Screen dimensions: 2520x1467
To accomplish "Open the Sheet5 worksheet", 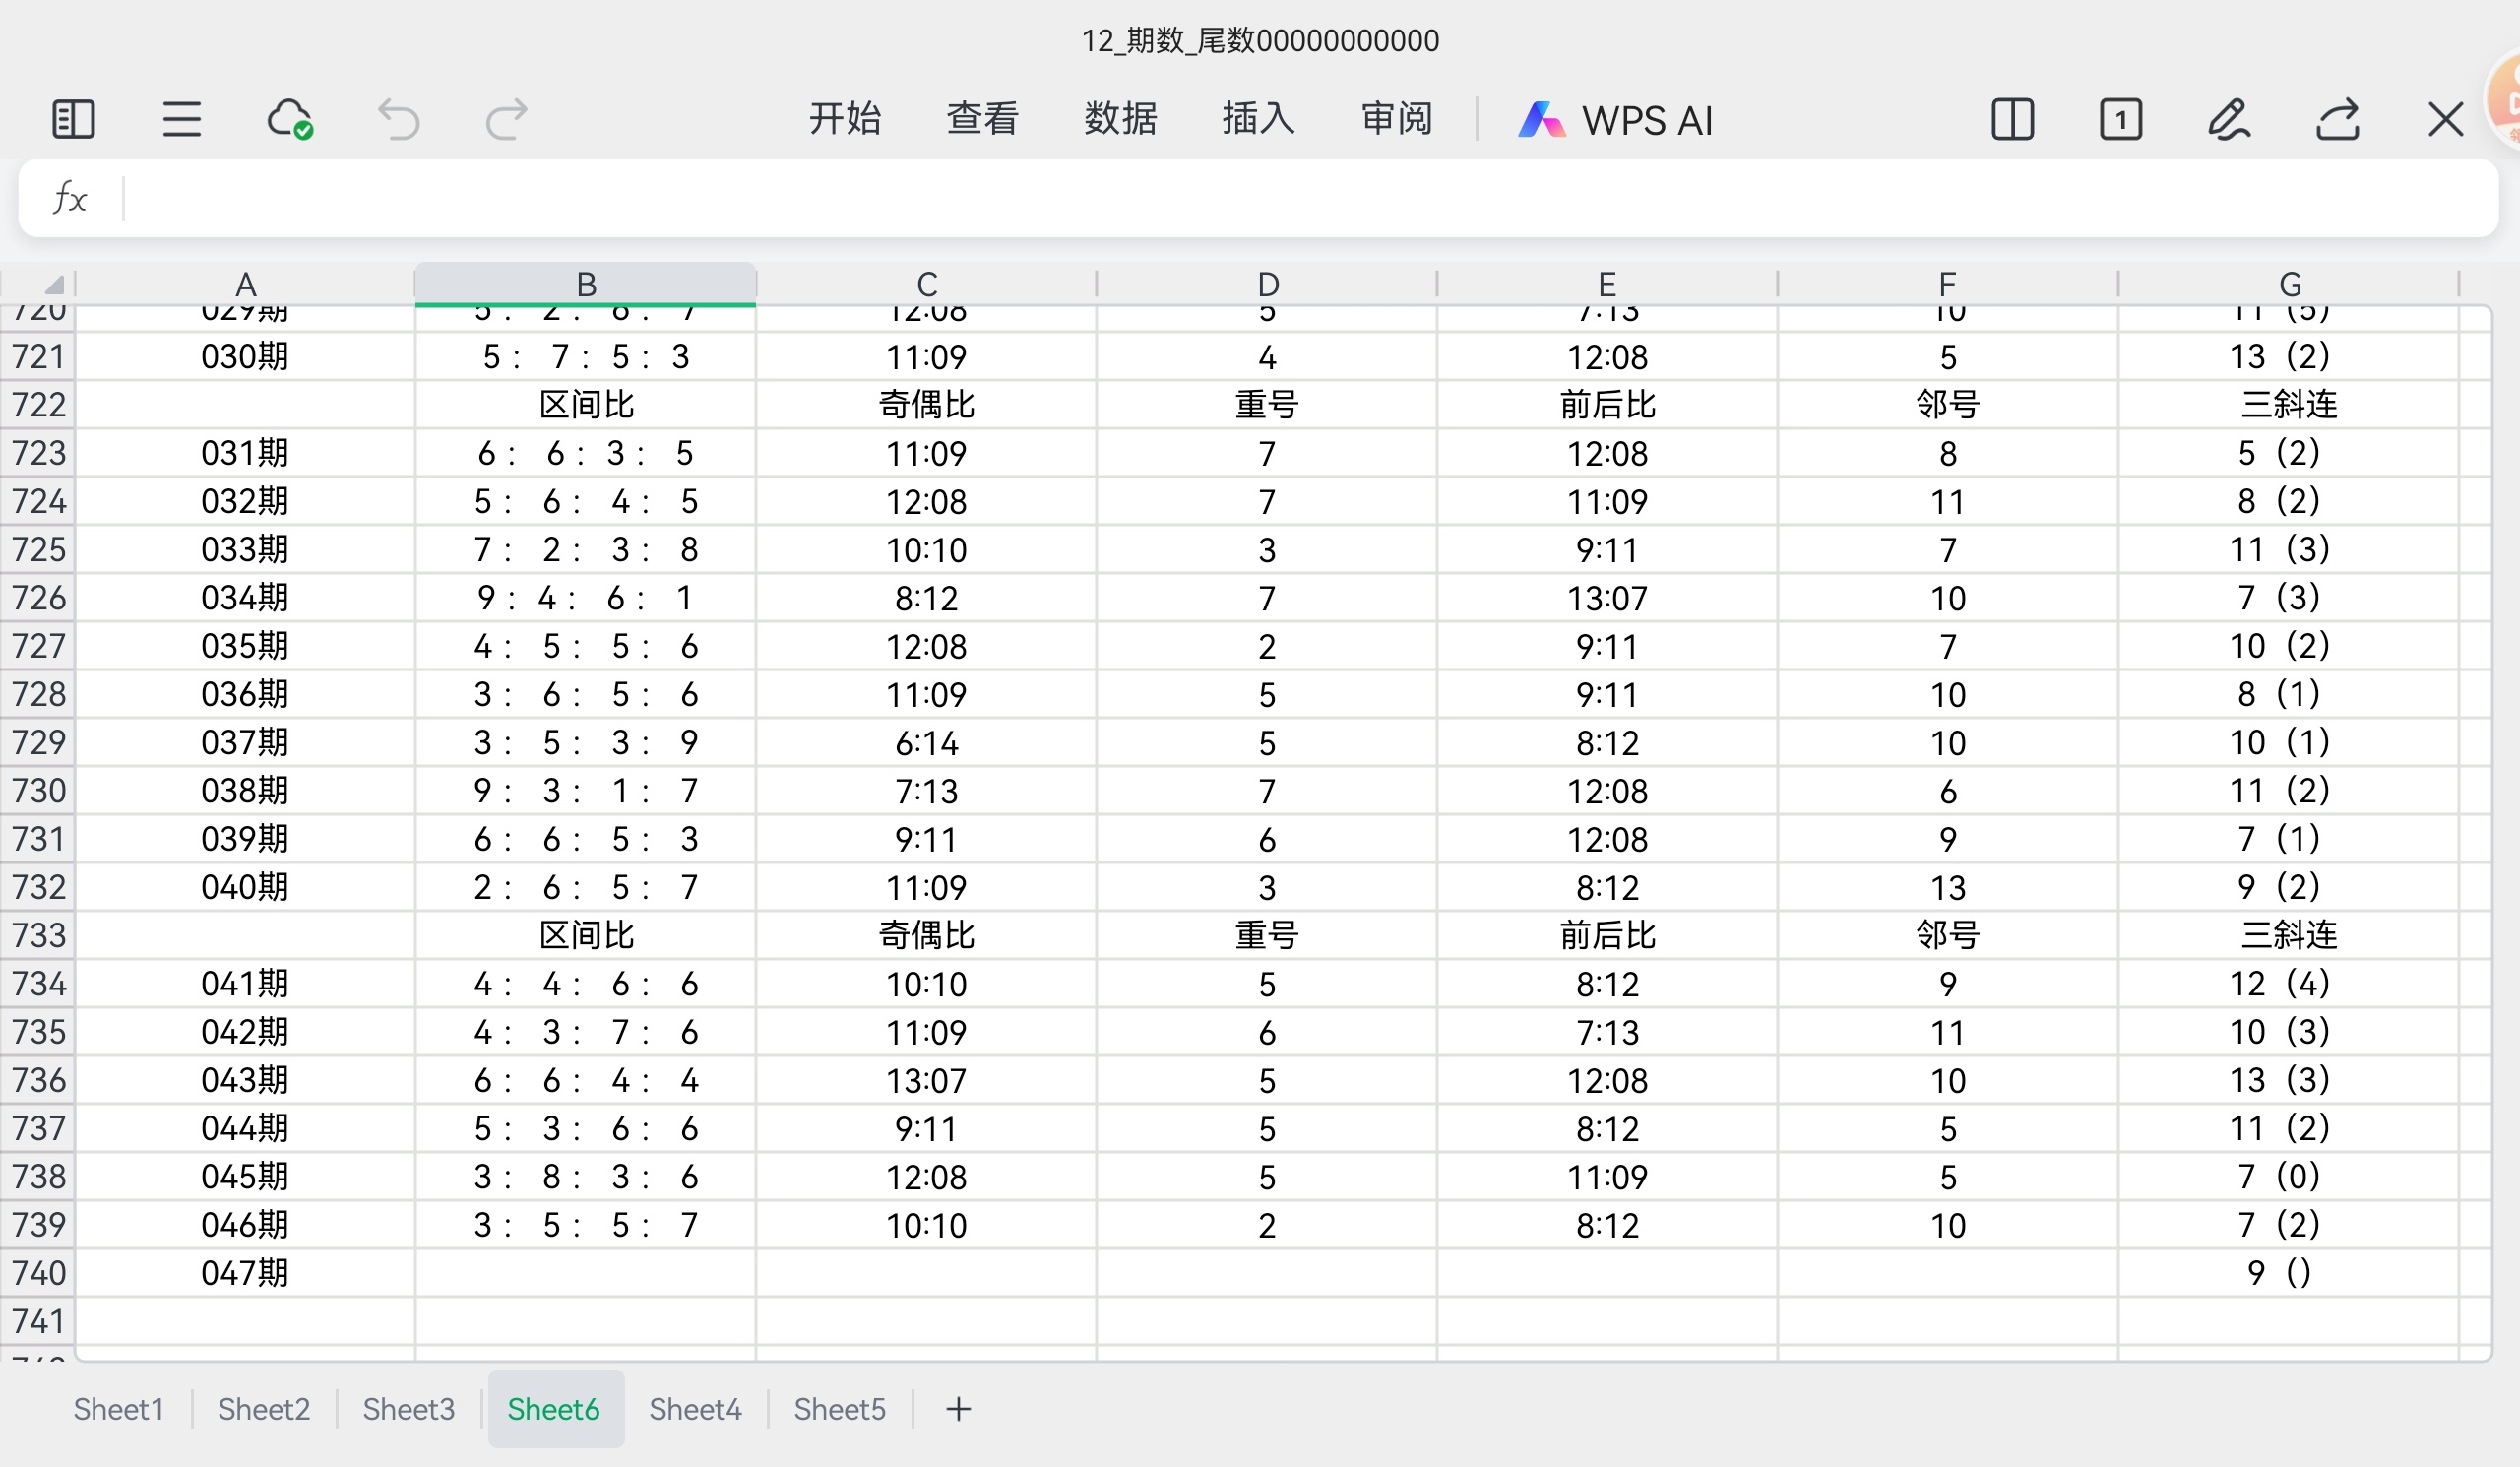I will (839, 1408).
